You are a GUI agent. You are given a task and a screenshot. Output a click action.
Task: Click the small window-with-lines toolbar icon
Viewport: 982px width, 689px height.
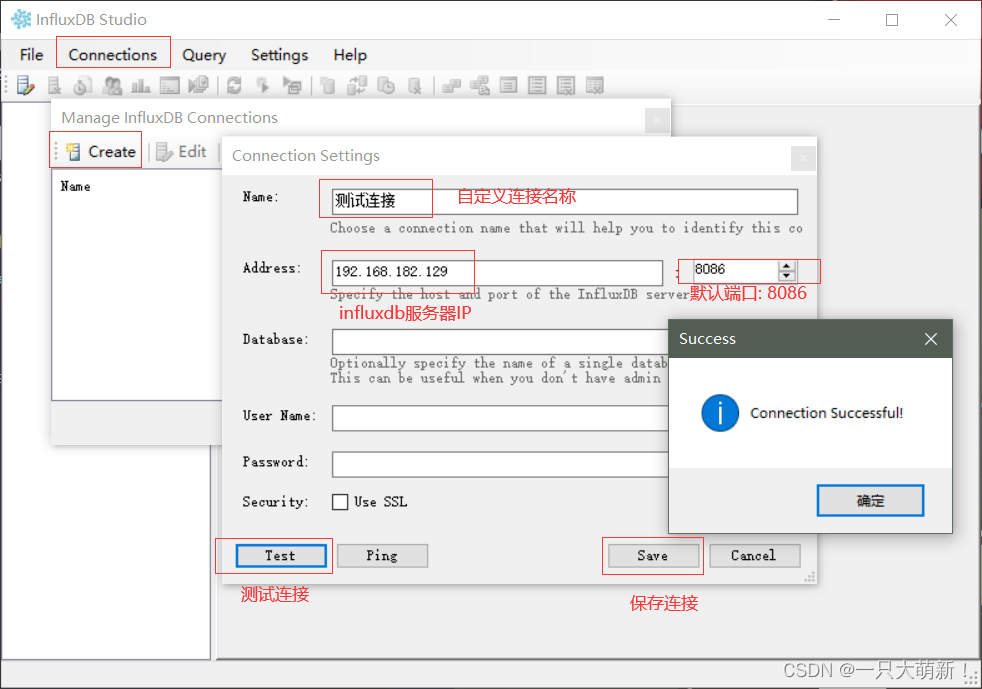(509, 85)
